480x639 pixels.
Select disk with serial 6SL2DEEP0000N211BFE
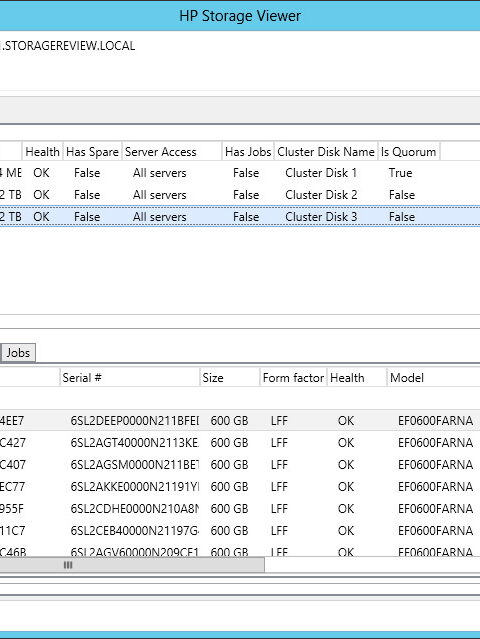tap(240, 421)
